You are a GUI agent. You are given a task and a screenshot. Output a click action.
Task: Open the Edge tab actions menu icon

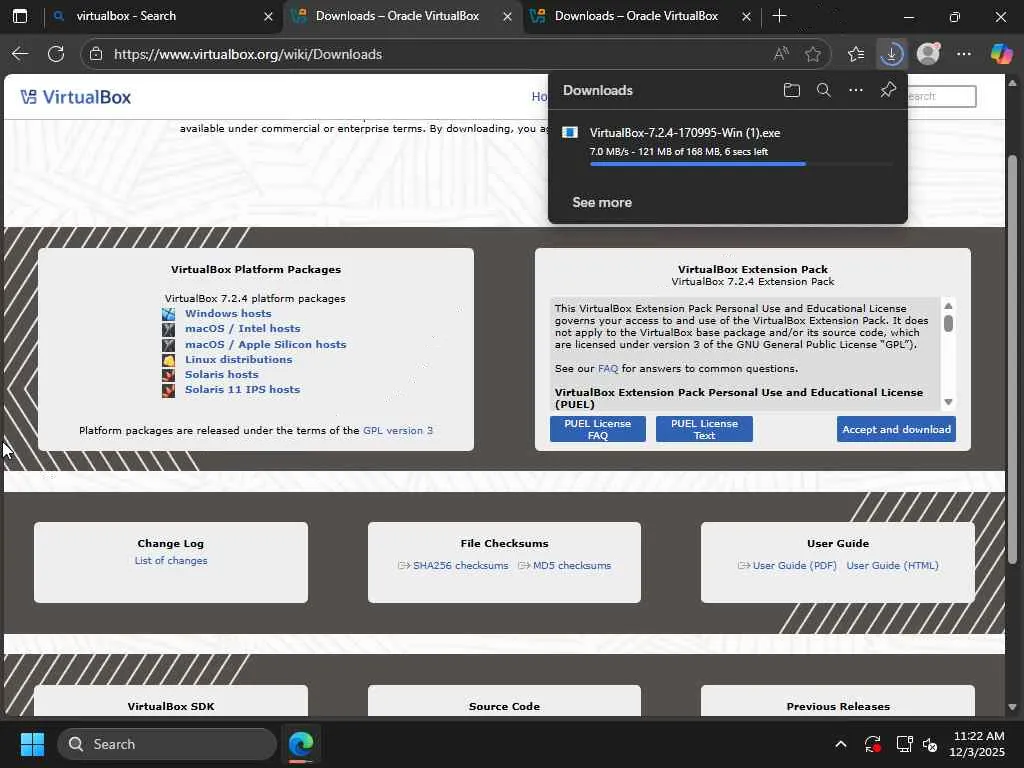coord(20,16)
